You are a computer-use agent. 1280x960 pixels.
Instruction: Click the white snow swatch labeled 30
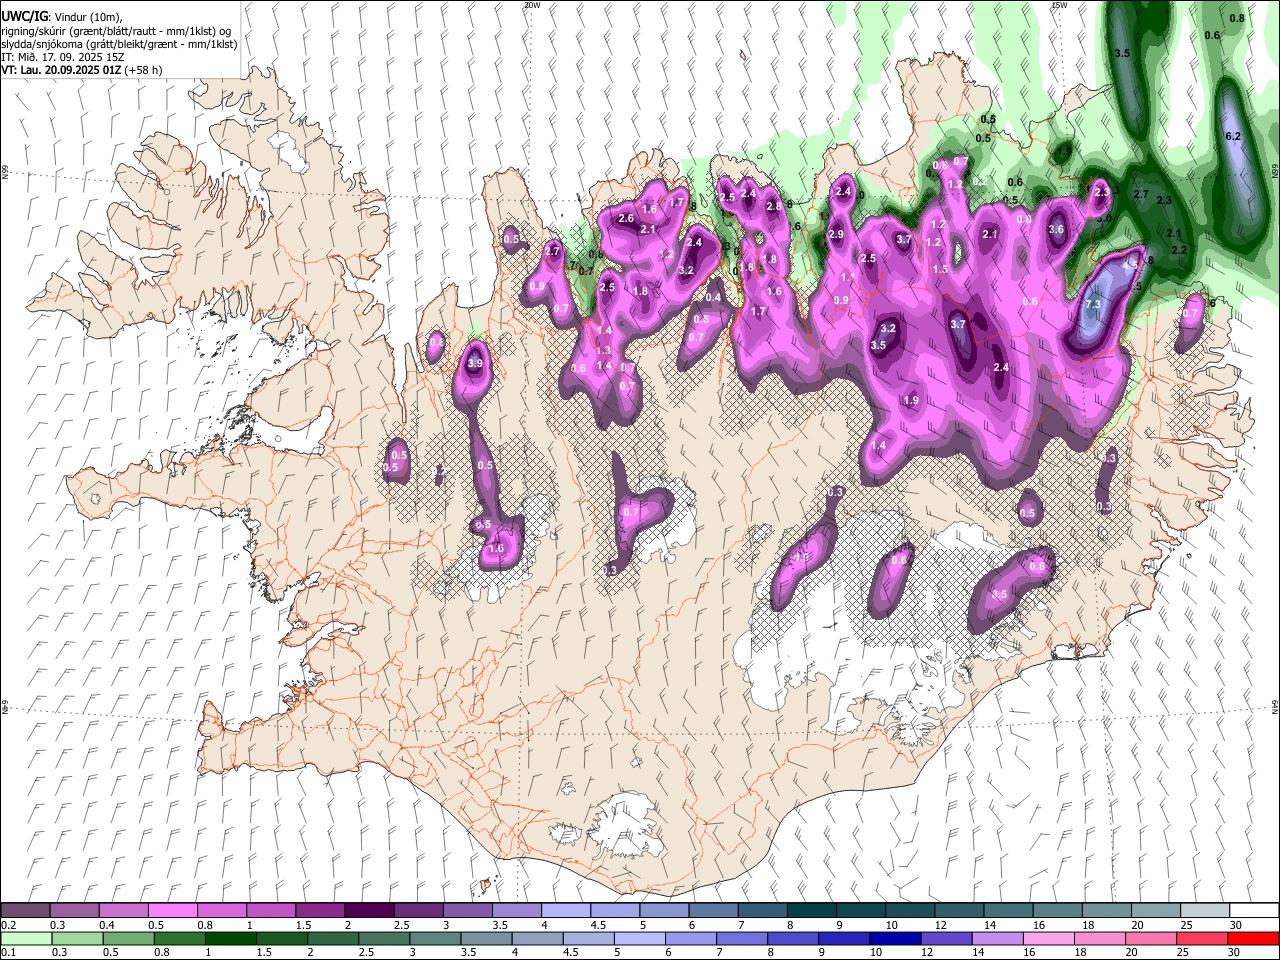(x=1254, y=910)
